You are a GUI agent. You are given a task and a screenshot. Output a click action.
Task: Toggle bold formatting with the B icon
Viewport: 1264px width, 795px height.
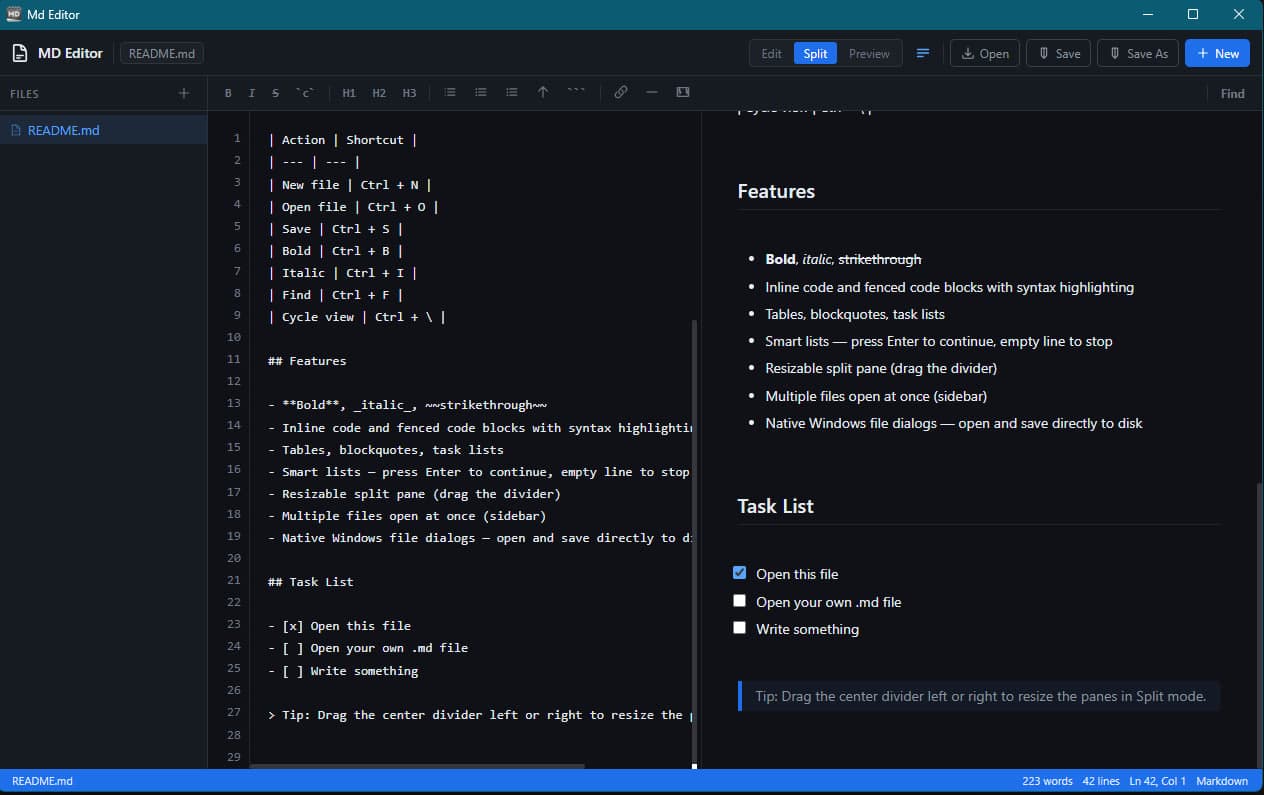pos(228,93)
